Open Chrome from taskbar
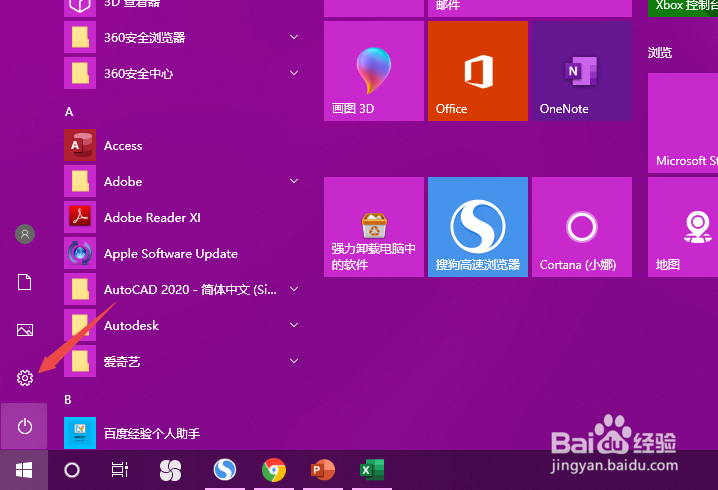 (x=274, y=470)
